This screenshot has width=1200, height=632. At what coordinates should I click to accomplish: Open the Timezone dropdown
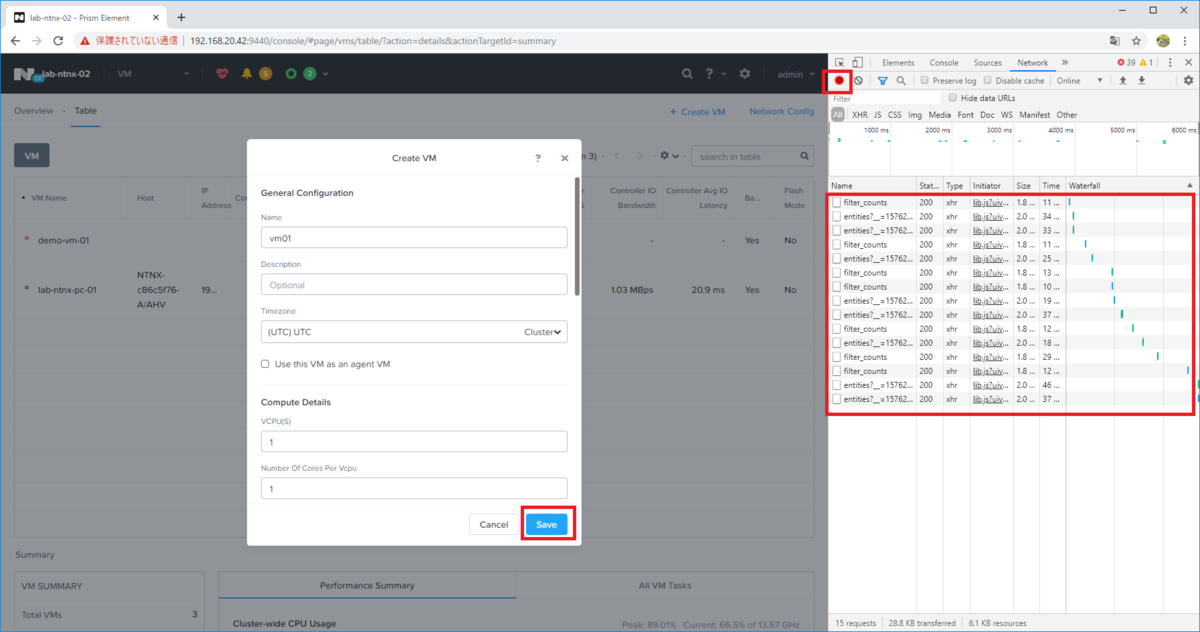[414, 331]
